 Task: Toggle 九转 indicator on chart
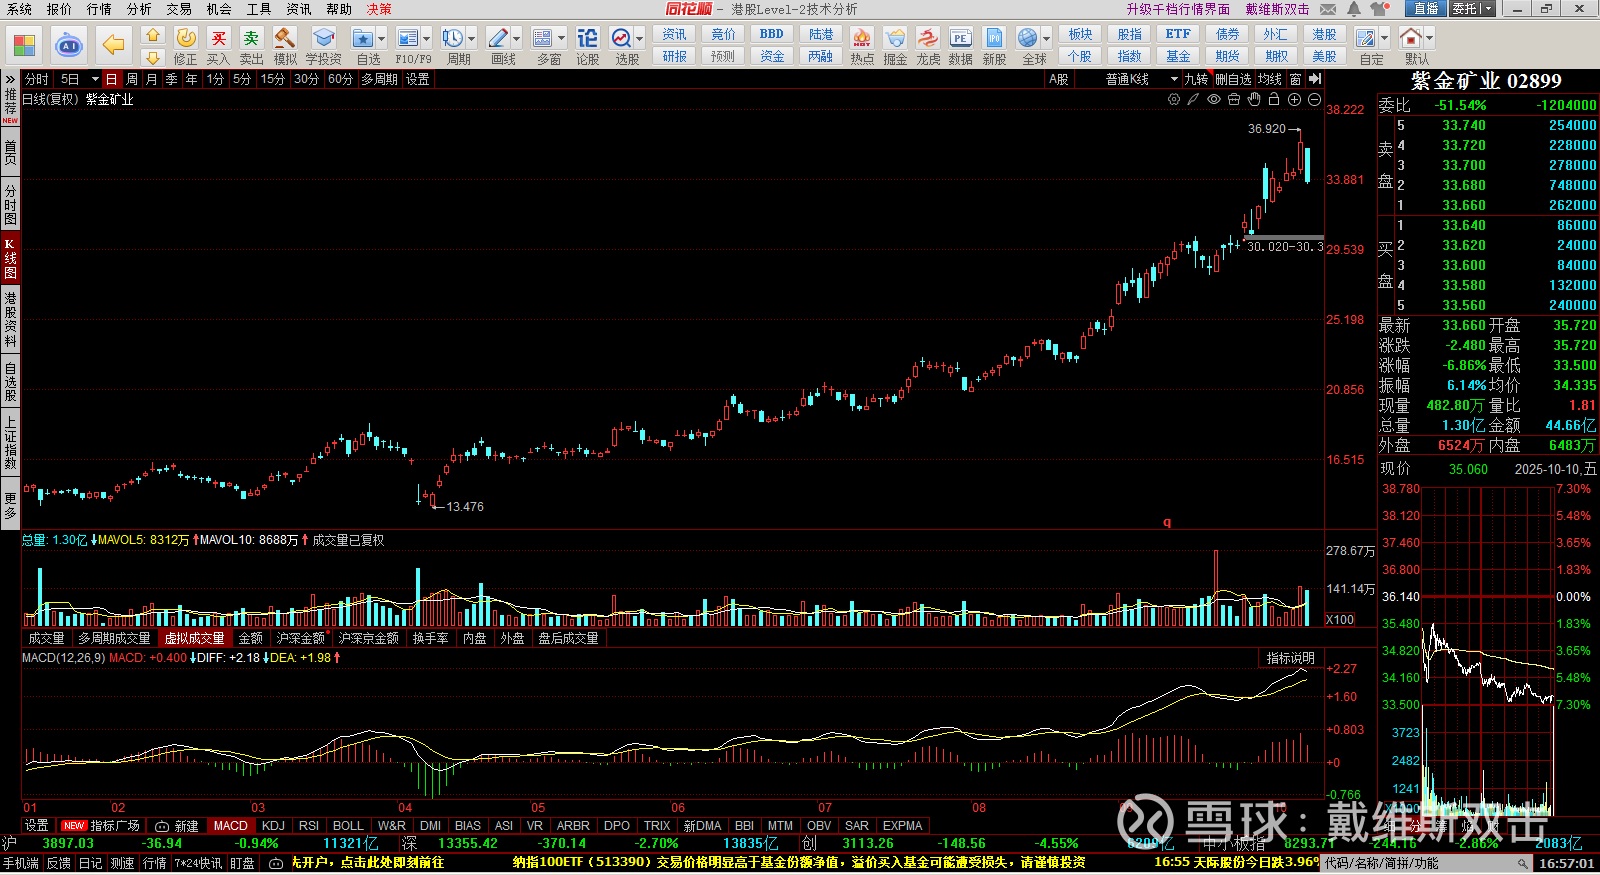coord(1197,79)
